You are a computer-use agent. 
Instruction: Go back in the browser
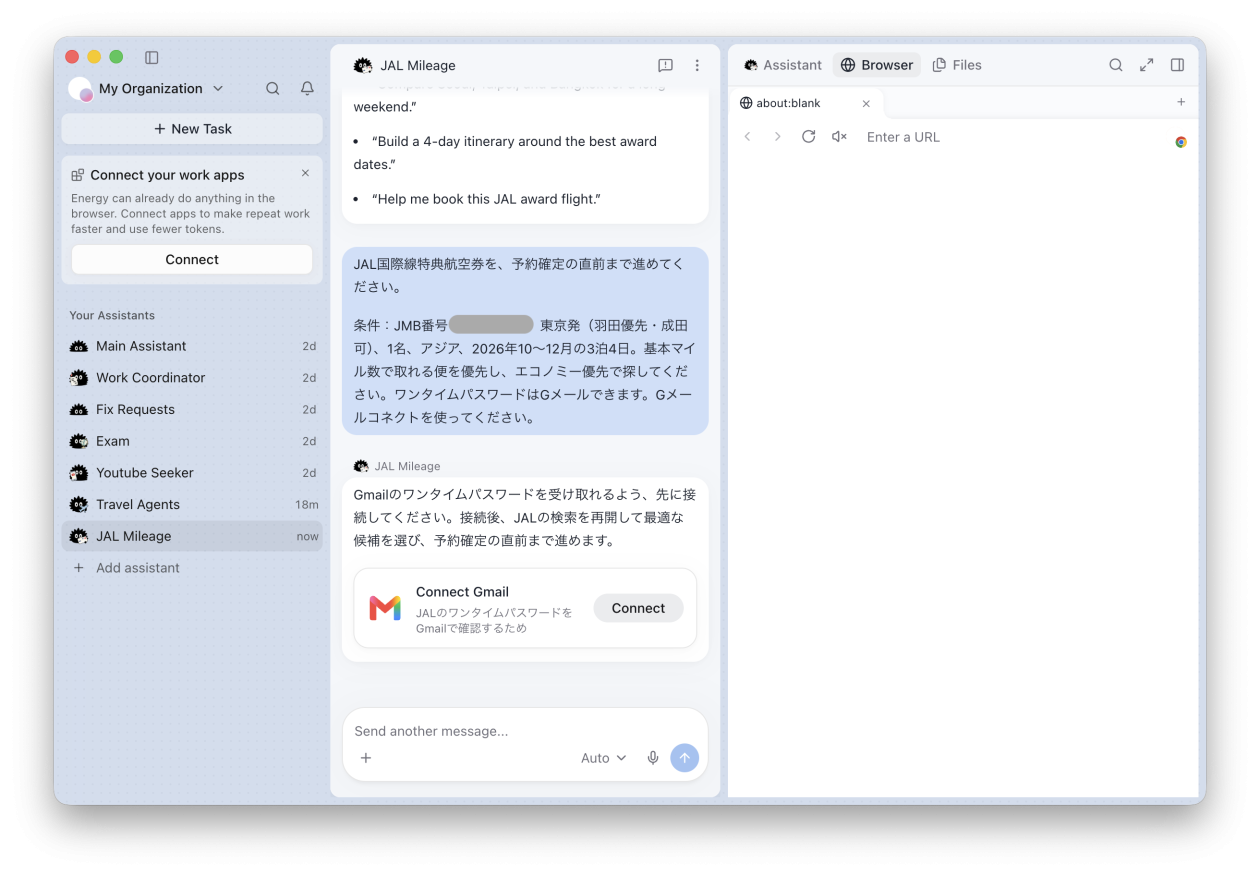point(747,137)
